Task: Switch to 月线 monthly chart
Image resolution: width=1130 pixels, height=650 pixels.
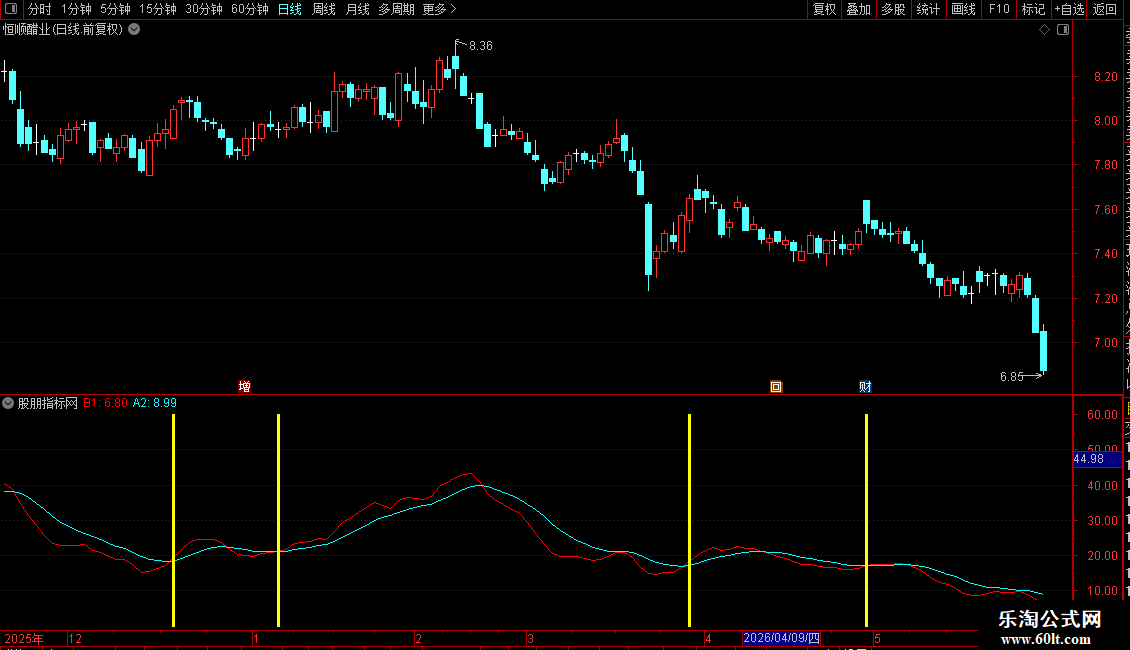Action: point(357,9)
